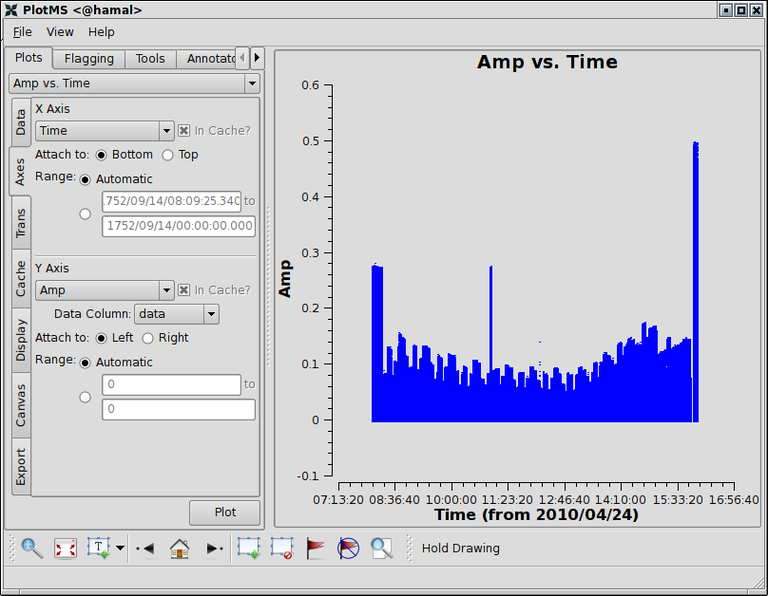Expand the X Axis Time dropdown
768x596 pixels.
click(x=105, y=131)
